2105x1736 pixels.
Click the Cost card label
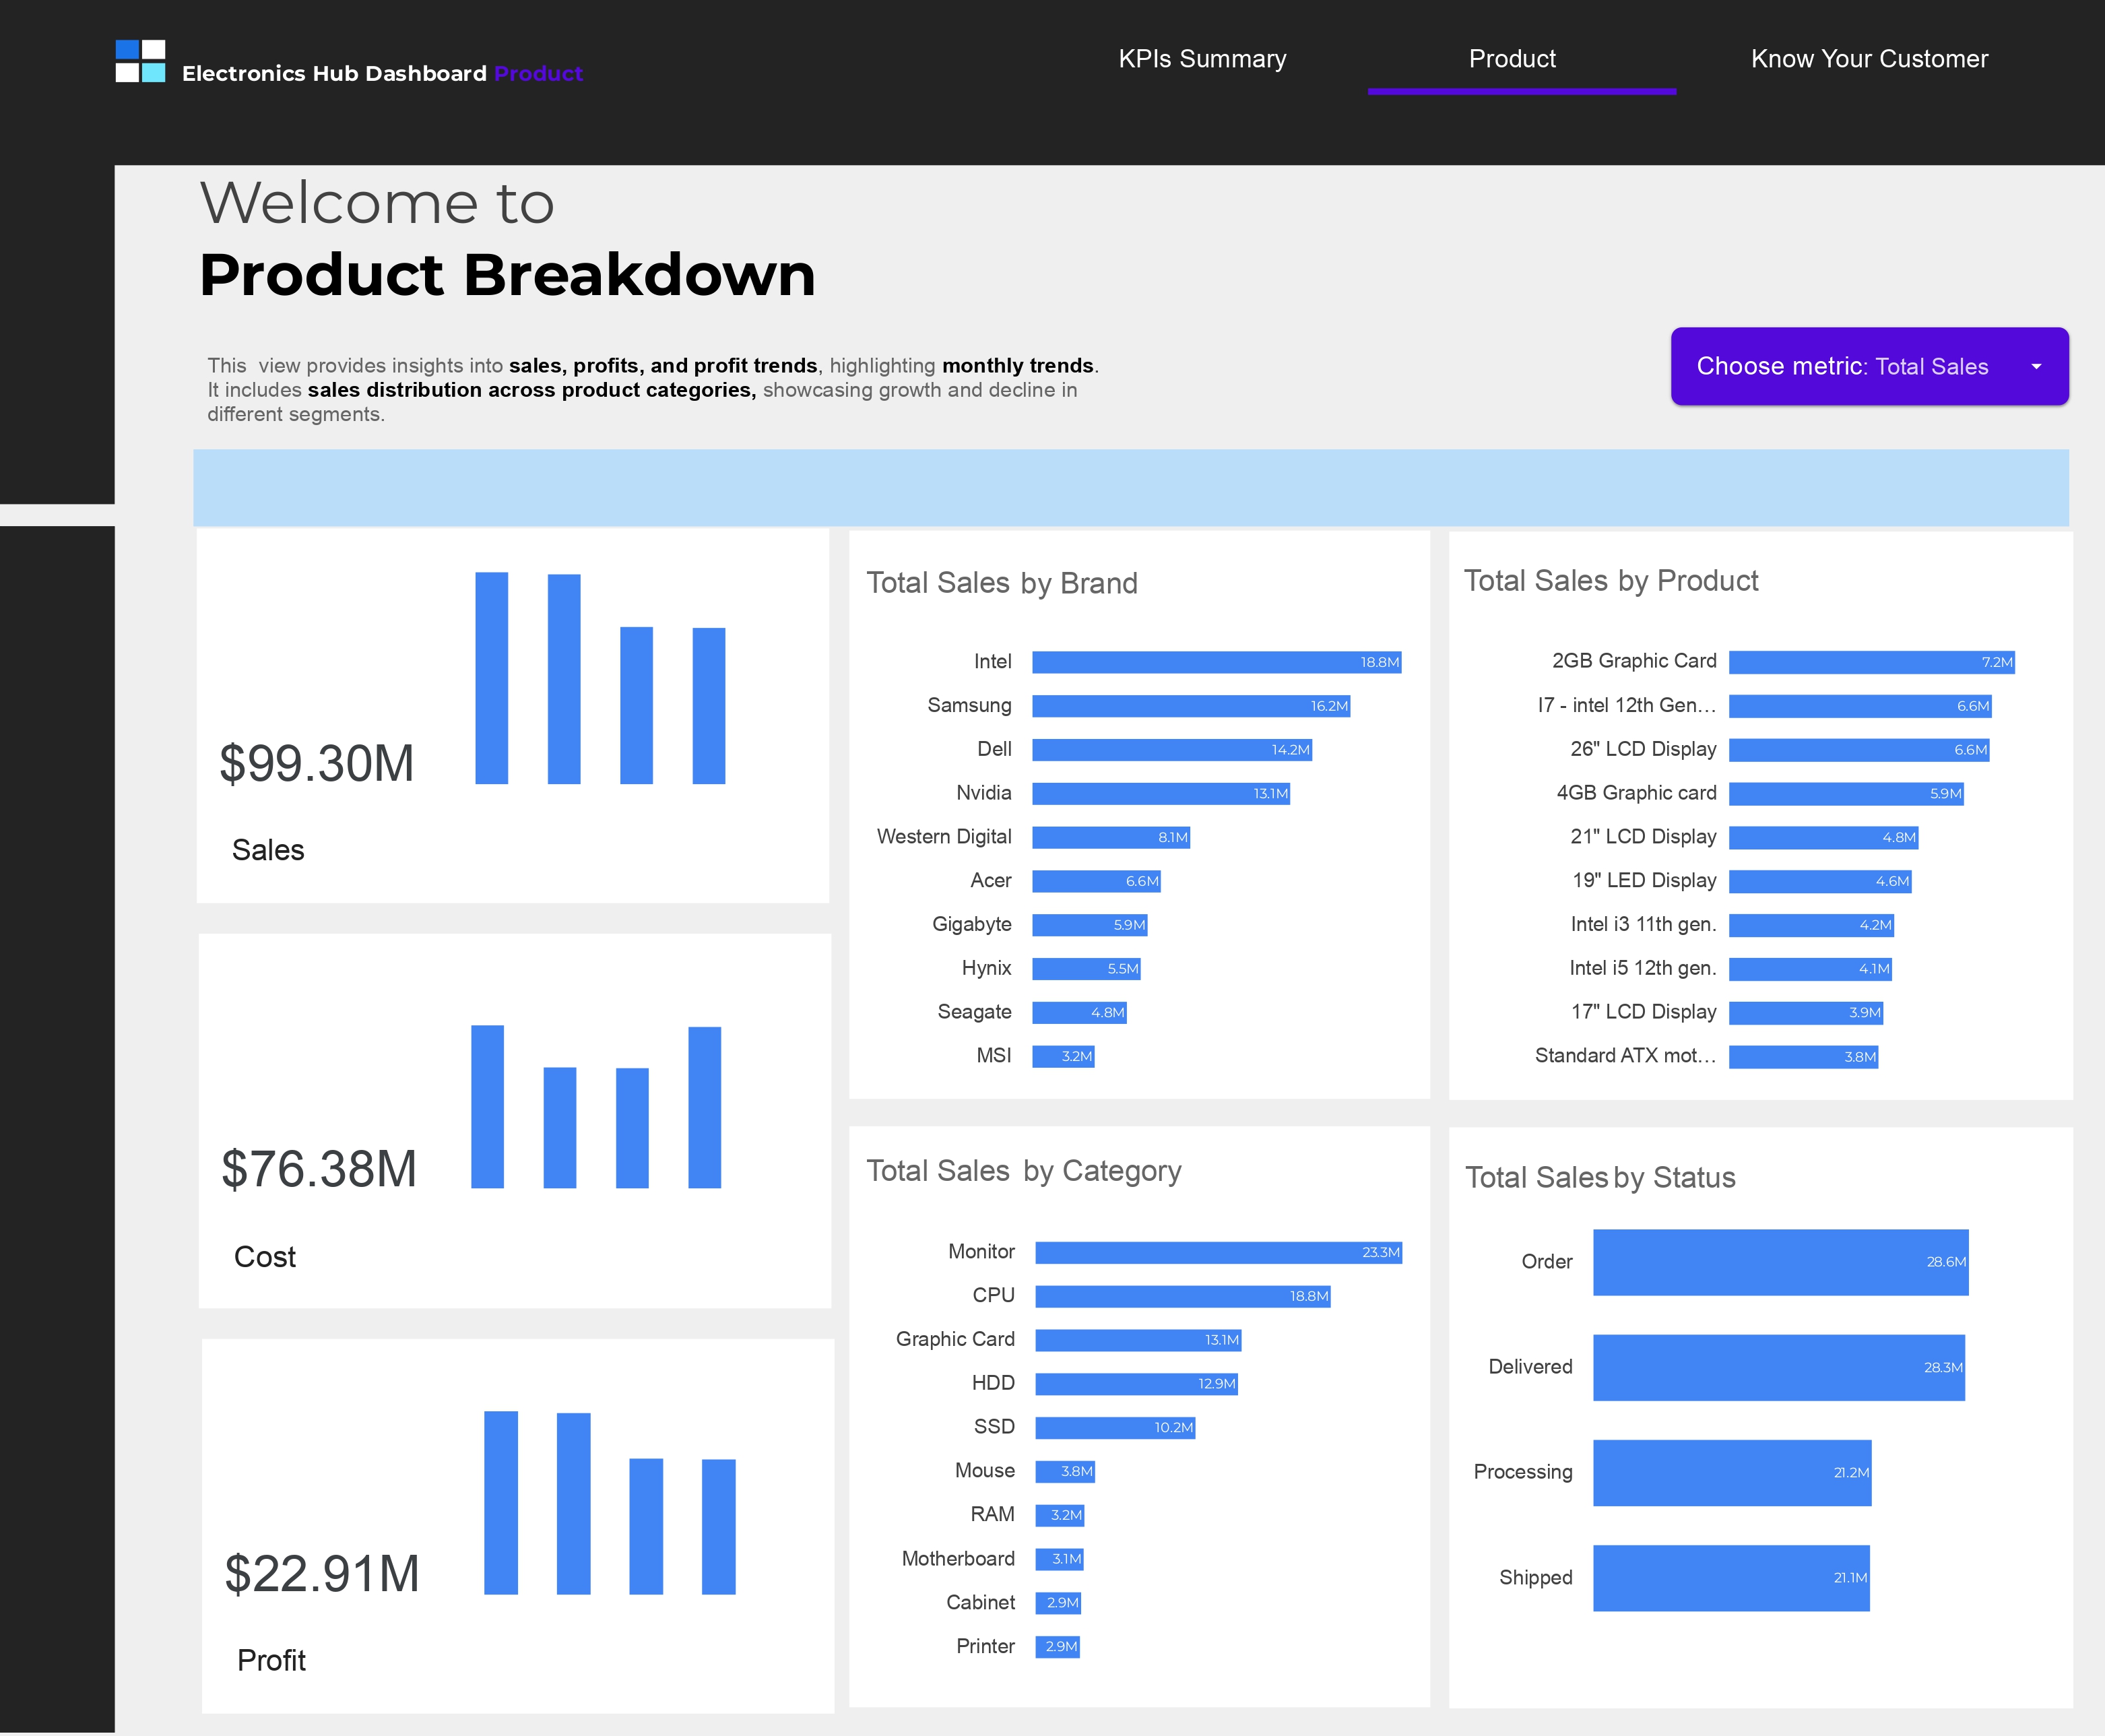click(x=265, y=1257)
